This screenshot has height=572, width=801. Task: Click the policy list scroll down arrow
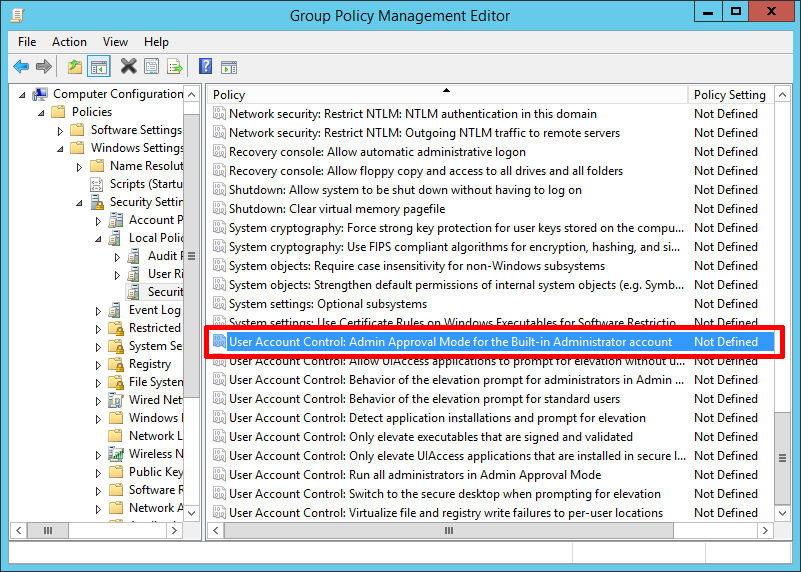click(782, 513)
